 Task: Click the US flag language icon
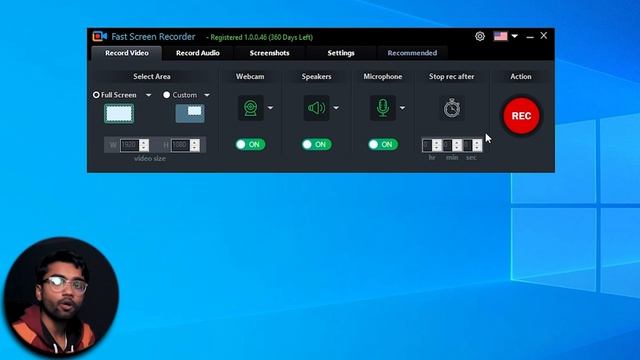500,36
